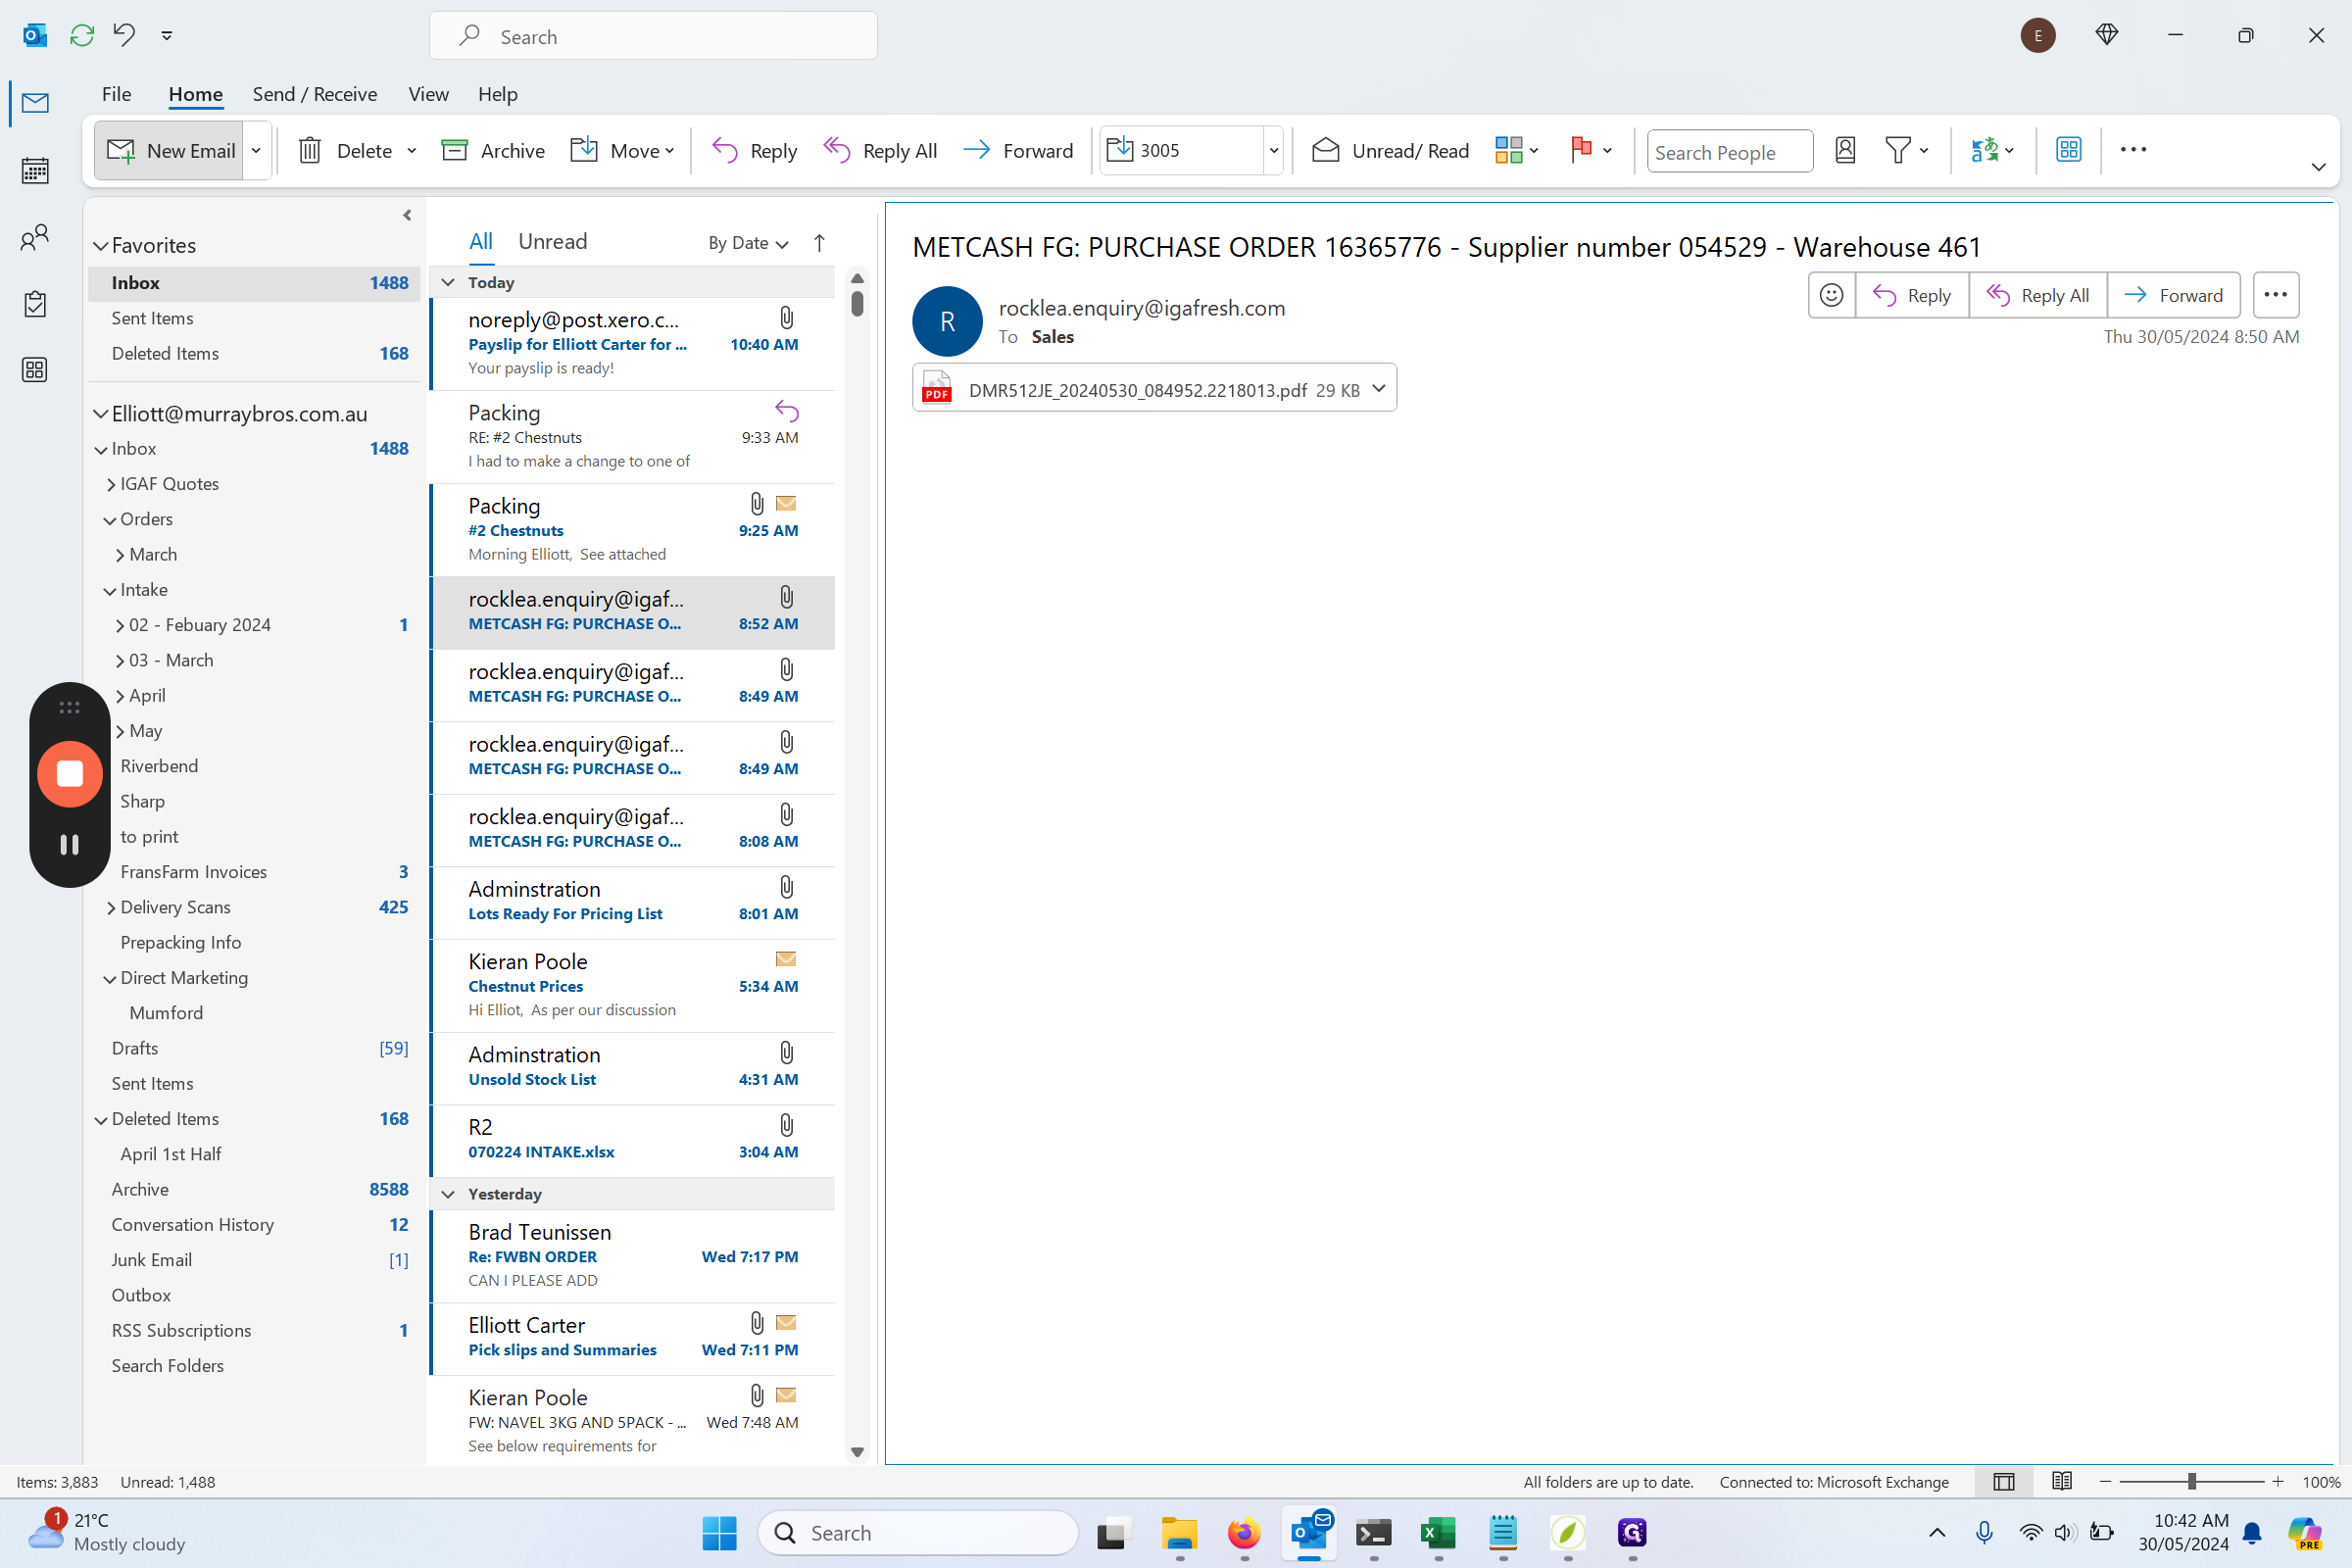Click Forward in the ribbon
The image size is (2352, 1568).
[x=1018, y=150]
